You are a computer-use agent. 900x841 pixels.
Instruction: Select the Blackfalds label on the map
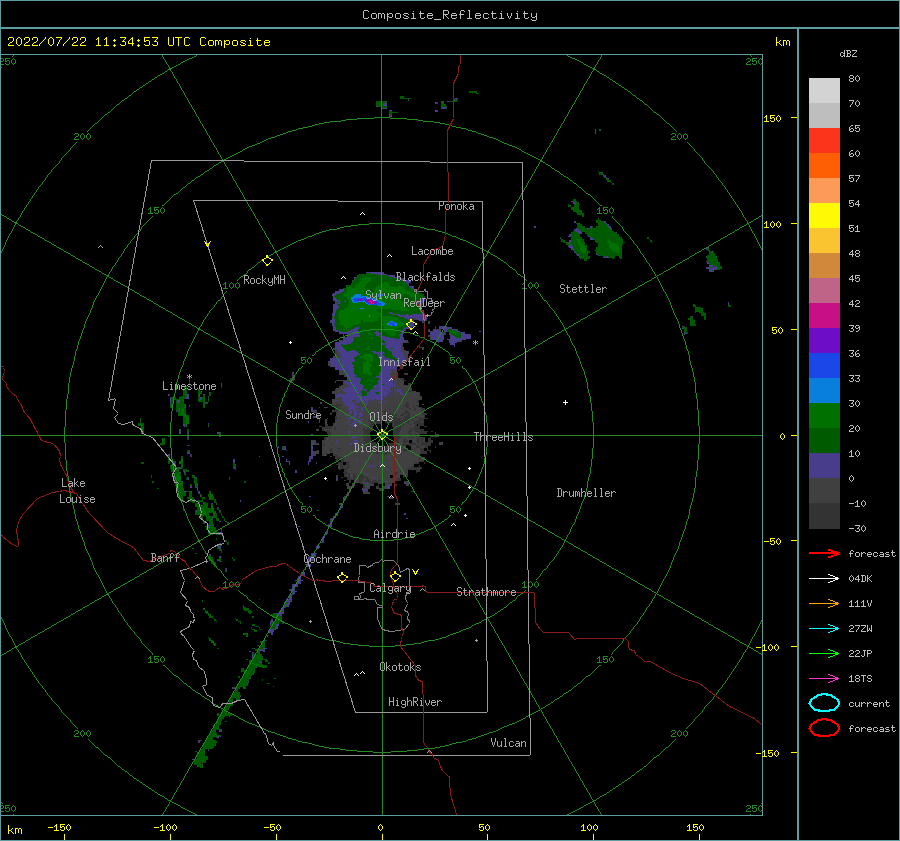[x=425, y=277]
